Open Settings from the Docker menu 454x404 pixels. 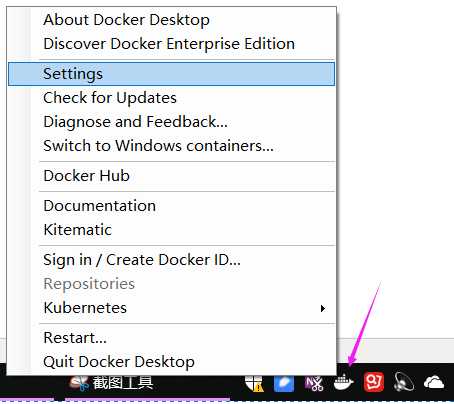click(x=171, y=74)
